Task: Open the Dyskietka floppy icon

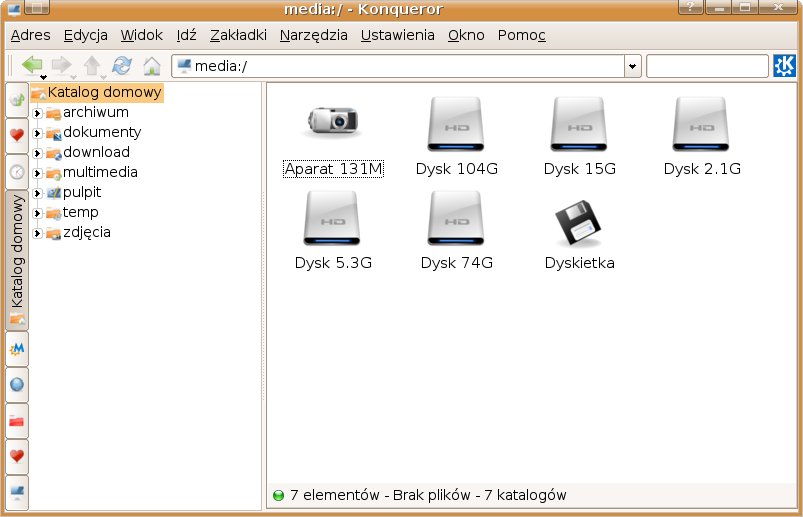Action: [x=579, y=235]
